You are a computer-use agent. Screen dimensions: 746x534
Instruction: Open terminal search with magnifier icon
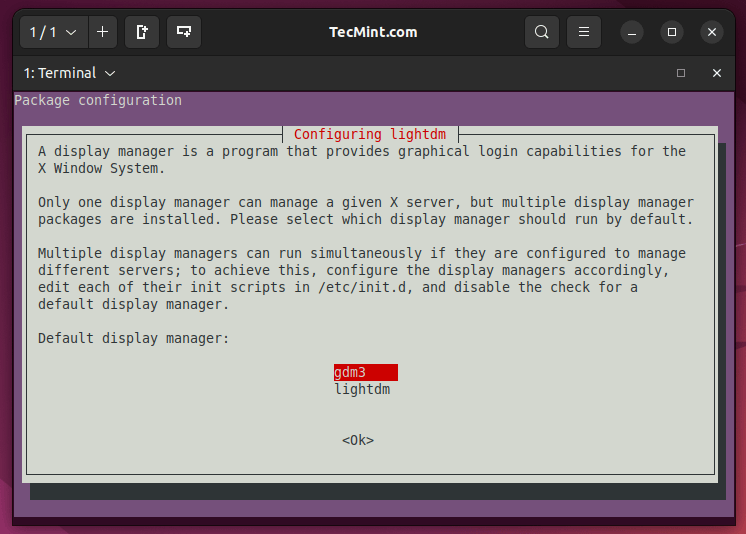(x=541, y=32)
